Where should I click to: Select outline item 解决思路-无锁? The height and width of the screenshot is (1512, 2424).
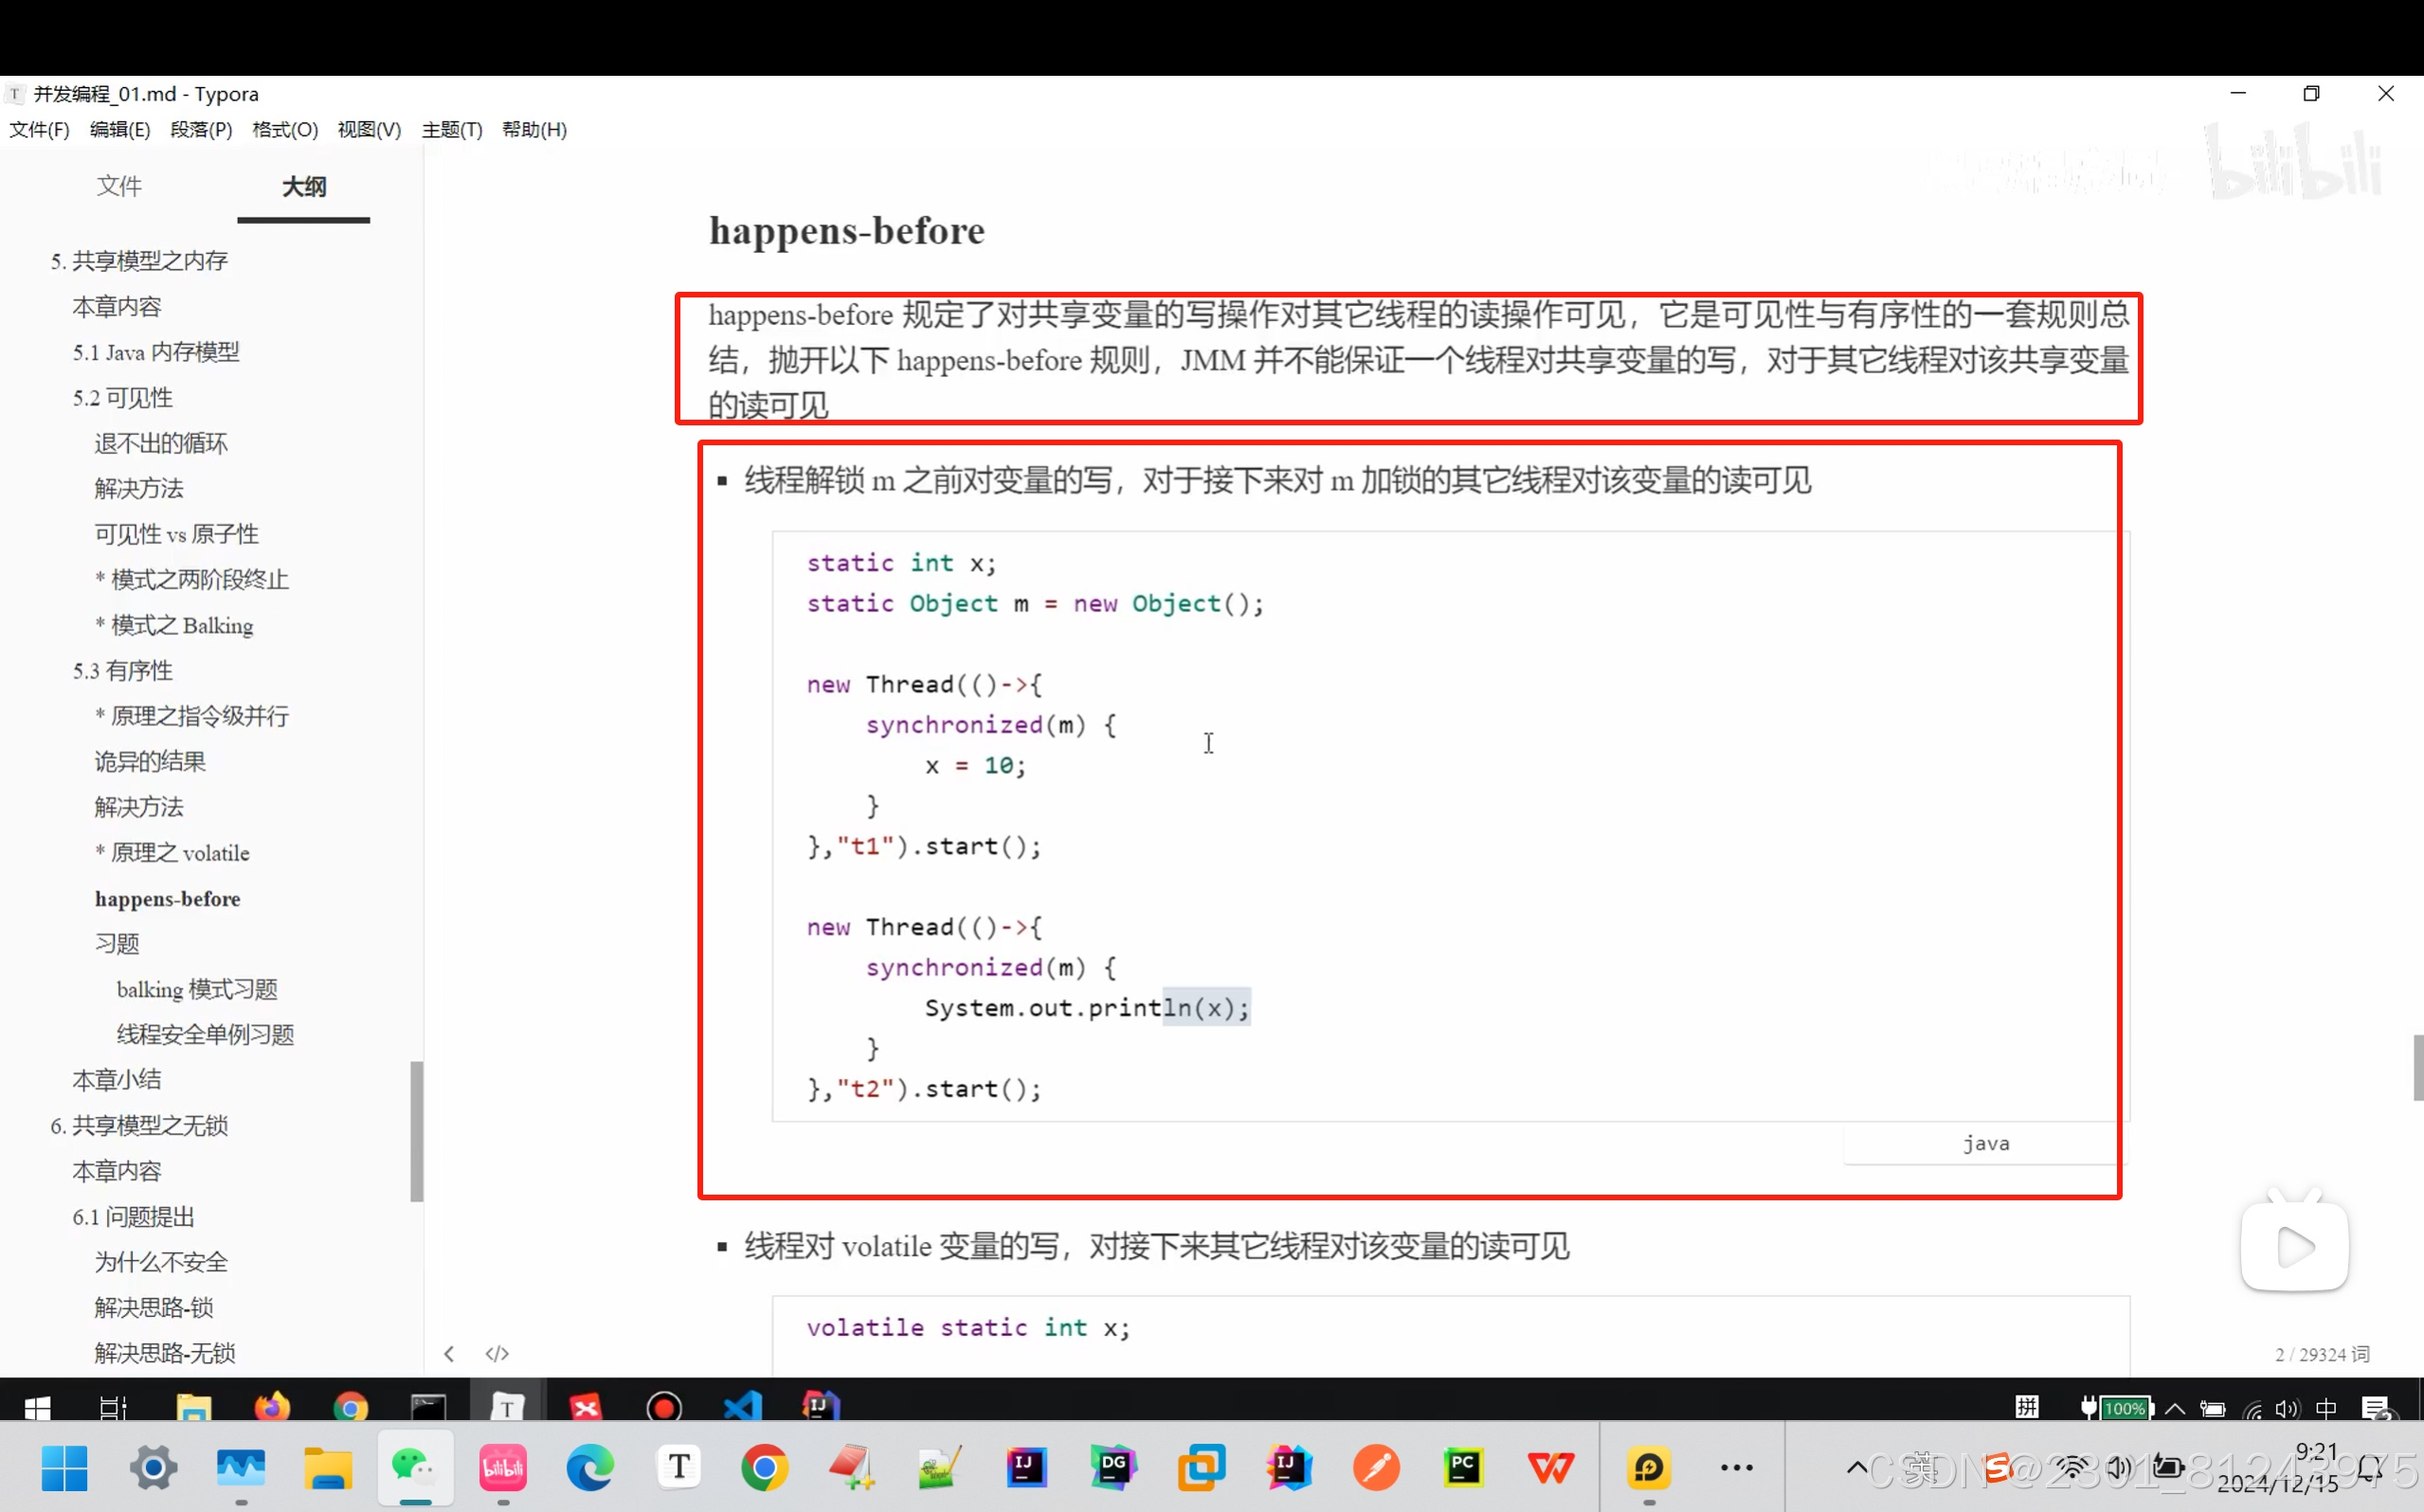point(165,1353)
